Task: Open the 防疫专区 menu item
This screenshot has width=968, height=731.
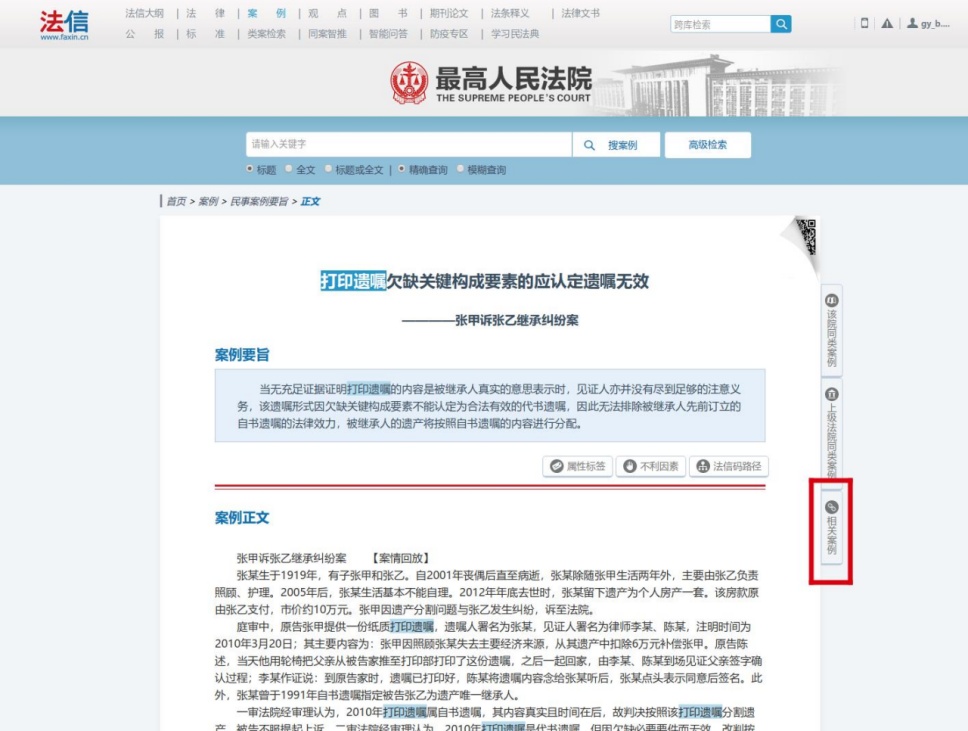Action: [x=449, y=34]
